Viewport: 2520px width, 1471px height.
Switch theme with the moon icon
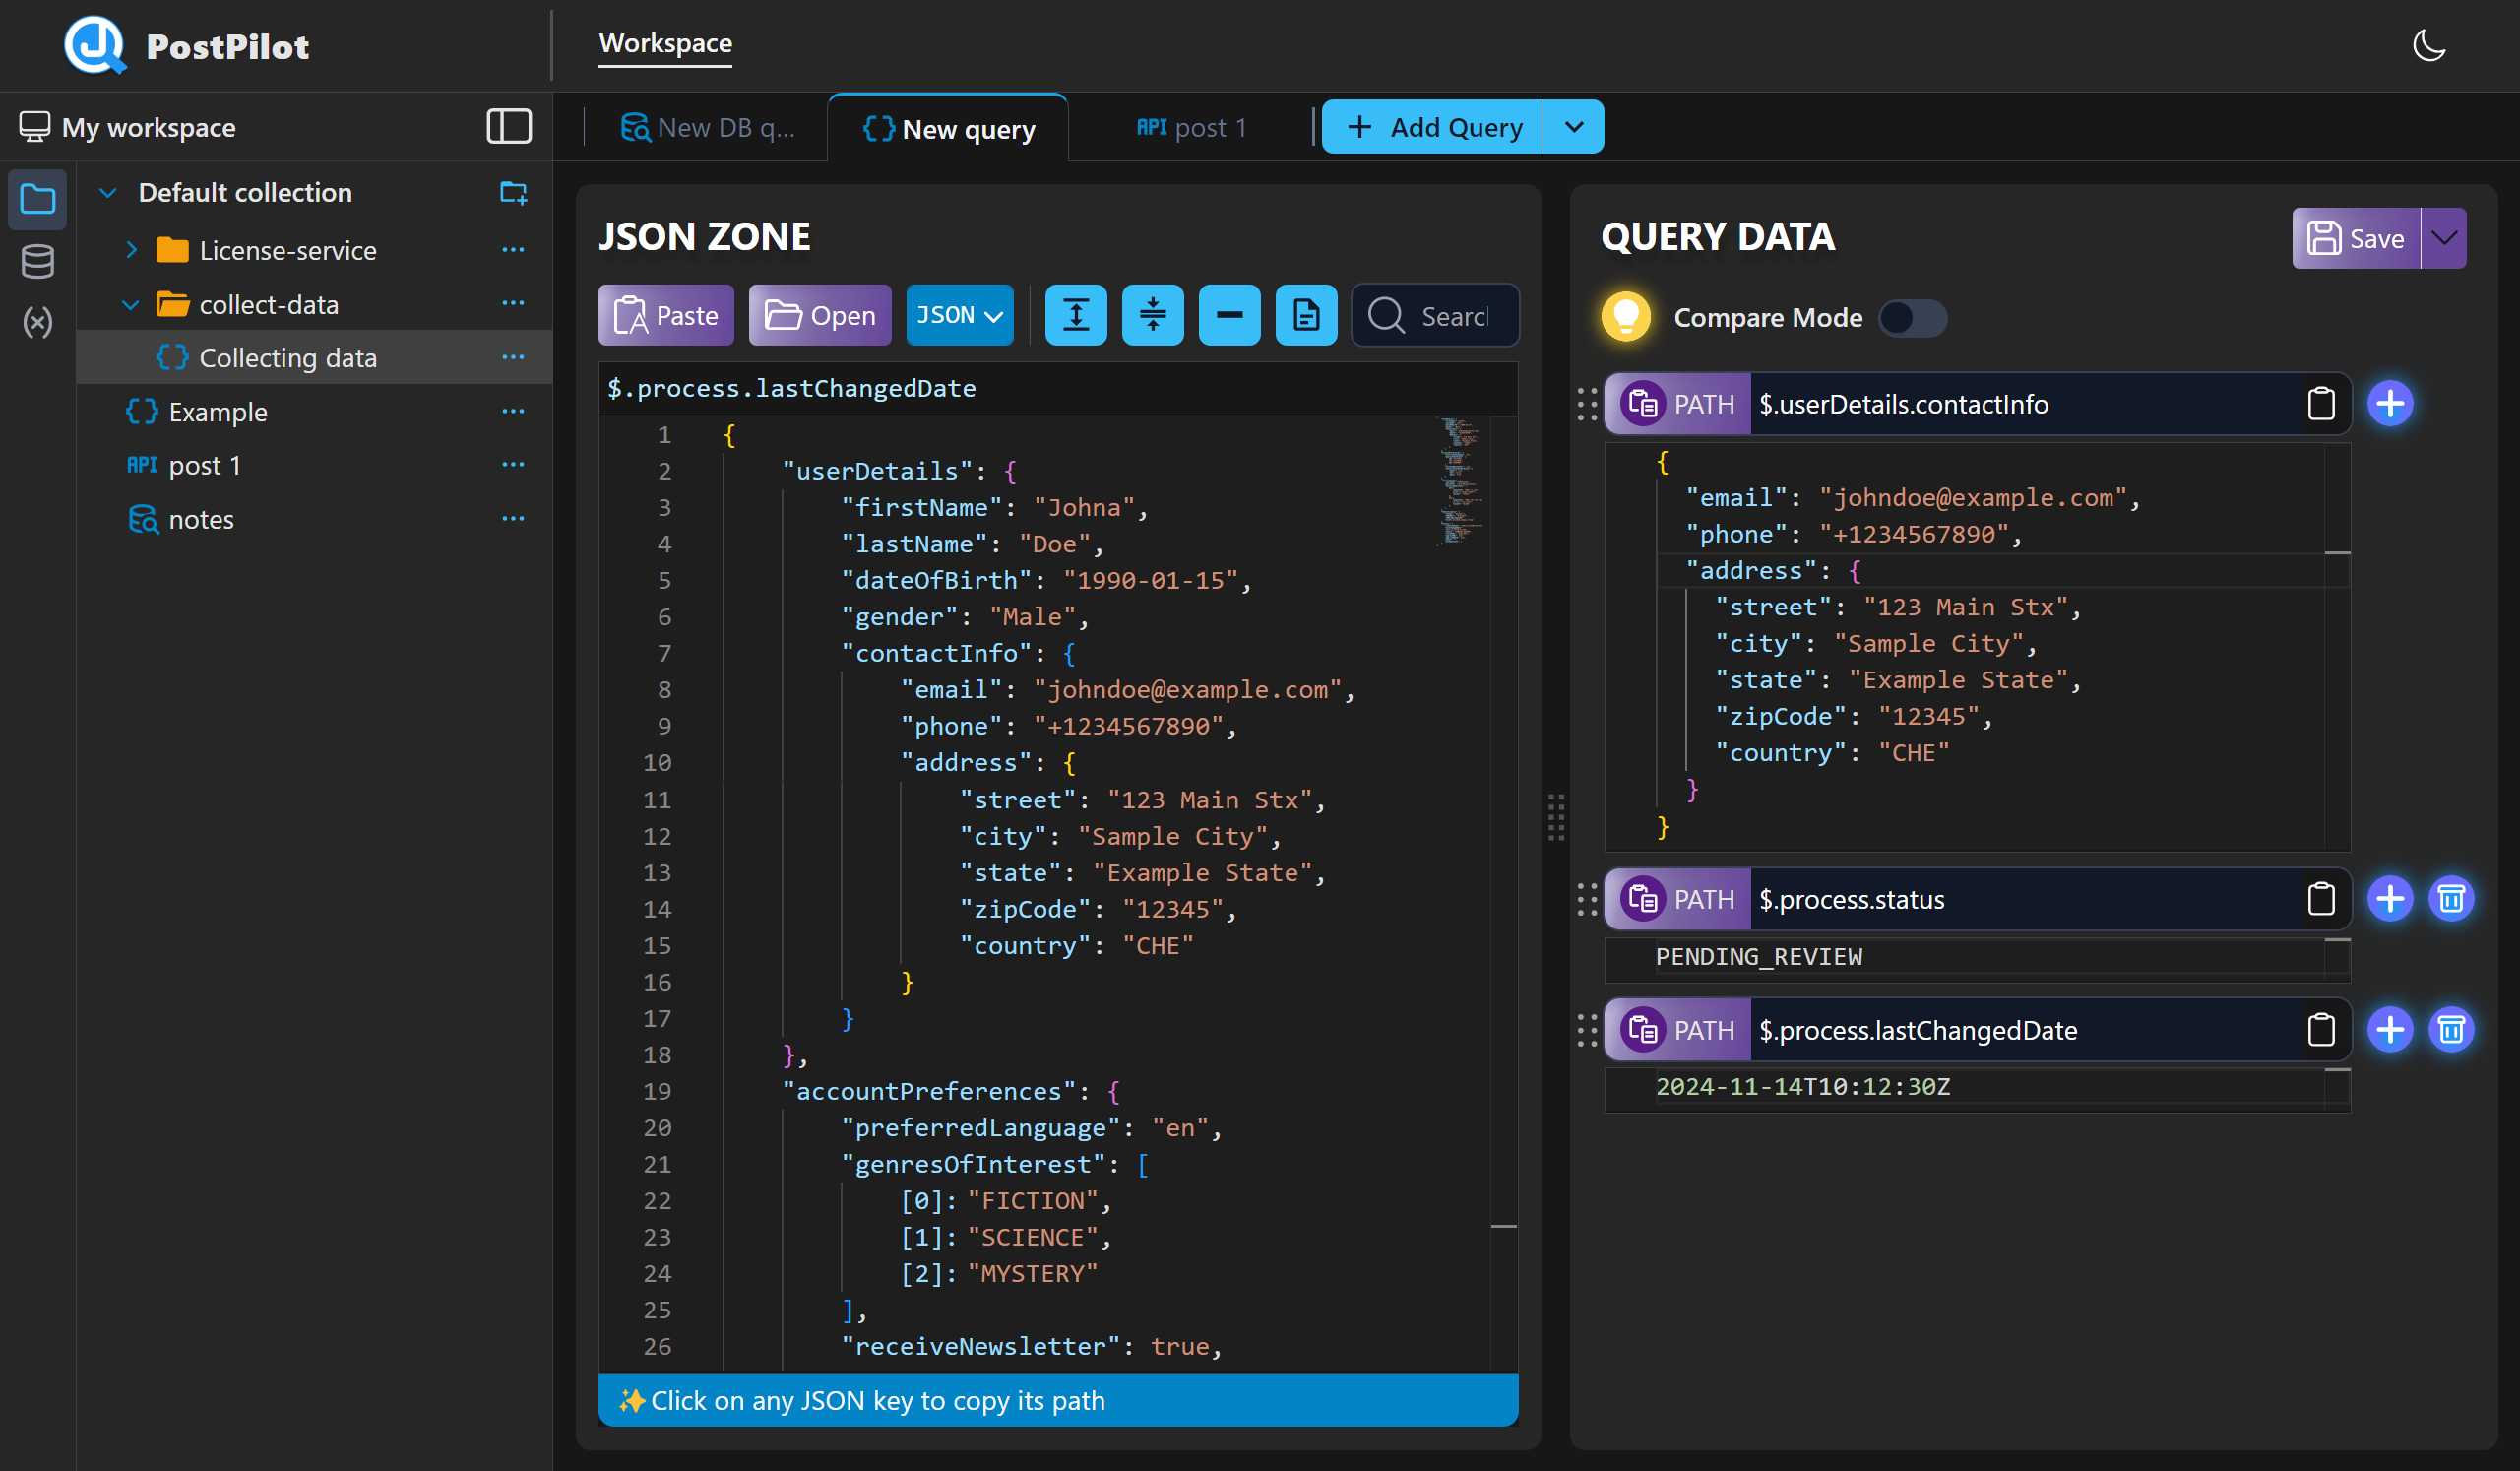[2428, 45]
